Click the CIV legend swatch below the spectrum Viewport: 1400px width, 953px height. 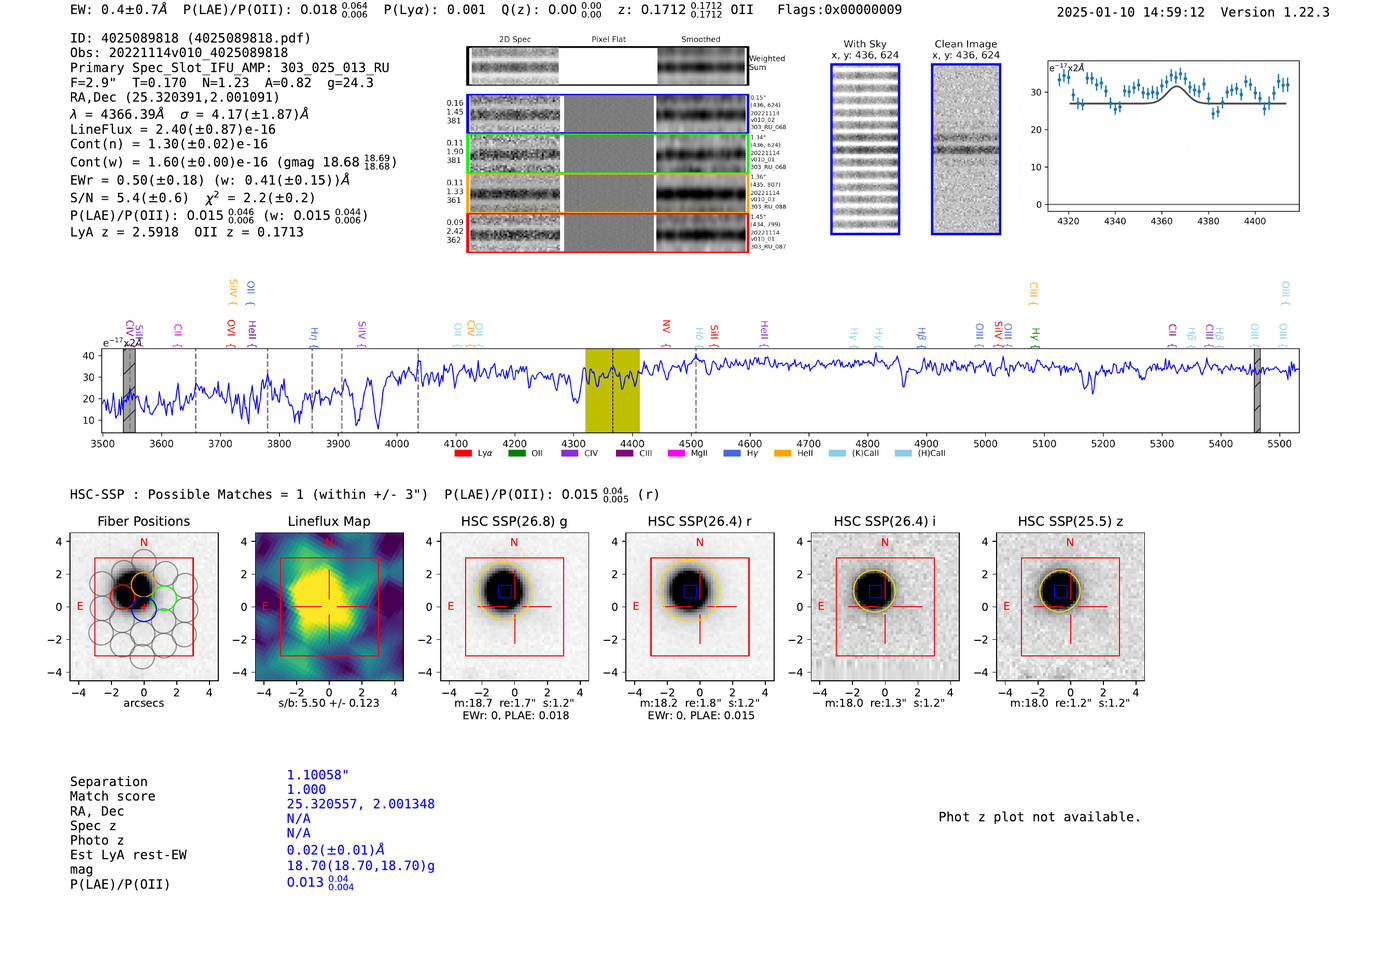click(570, 453)
